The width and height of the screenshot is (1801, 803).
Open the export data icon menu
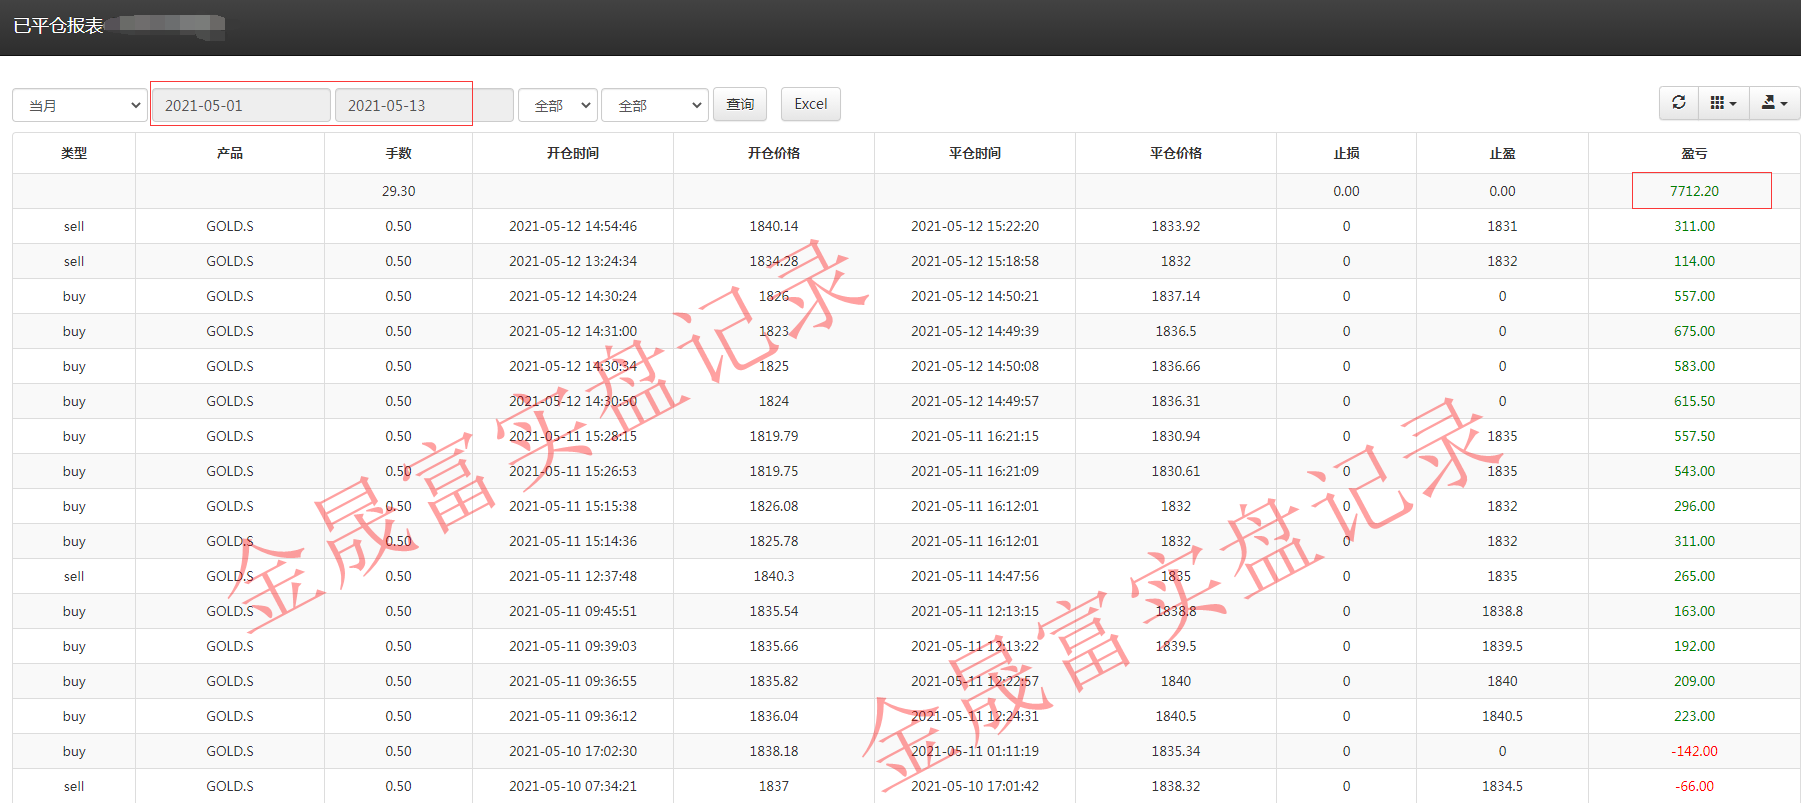[1773, 103]
